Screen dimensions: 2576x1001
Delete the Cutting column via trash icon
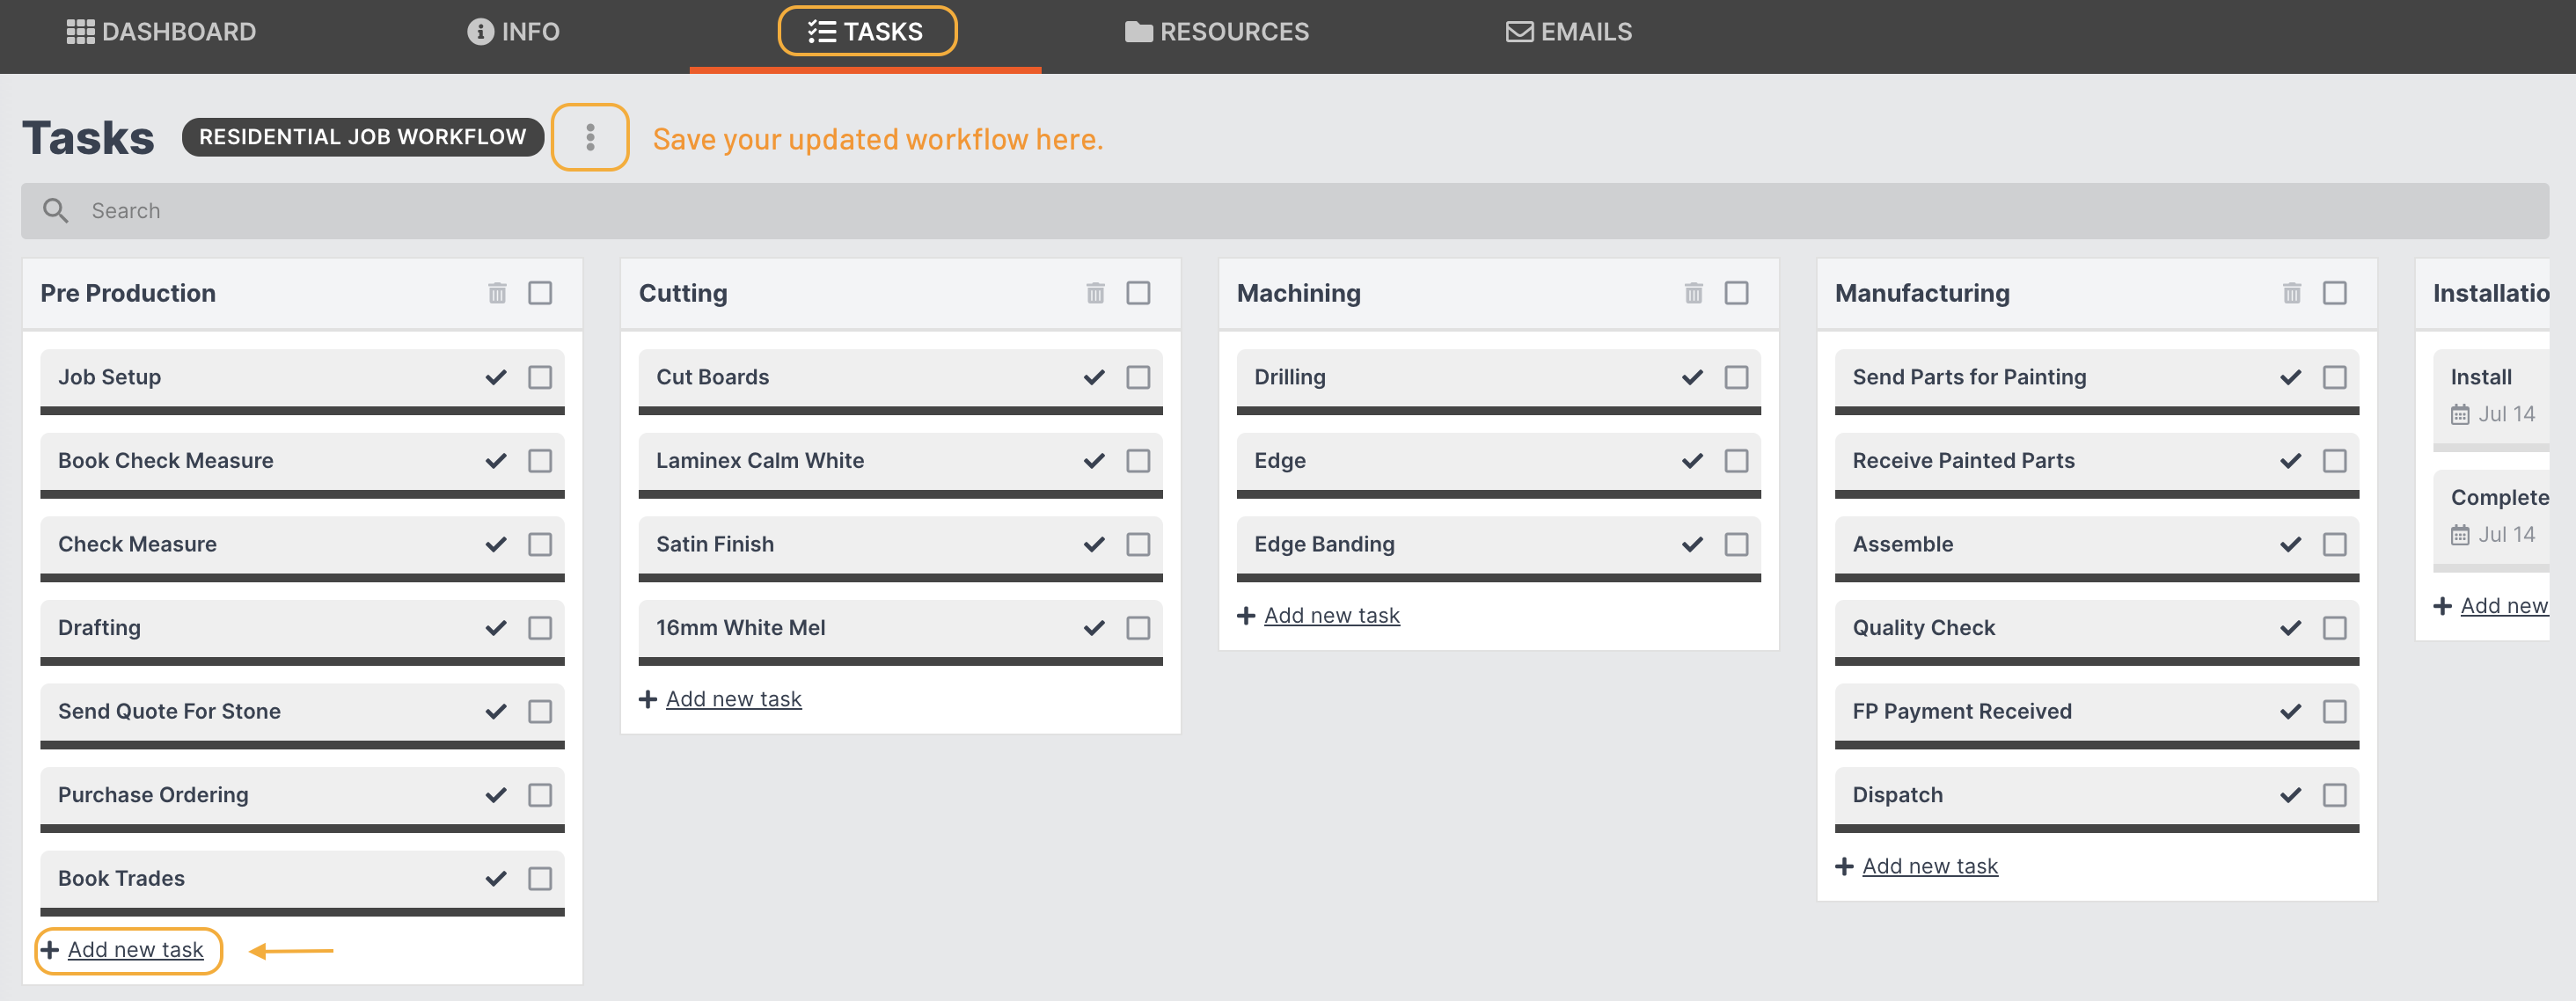[1095, 293]
